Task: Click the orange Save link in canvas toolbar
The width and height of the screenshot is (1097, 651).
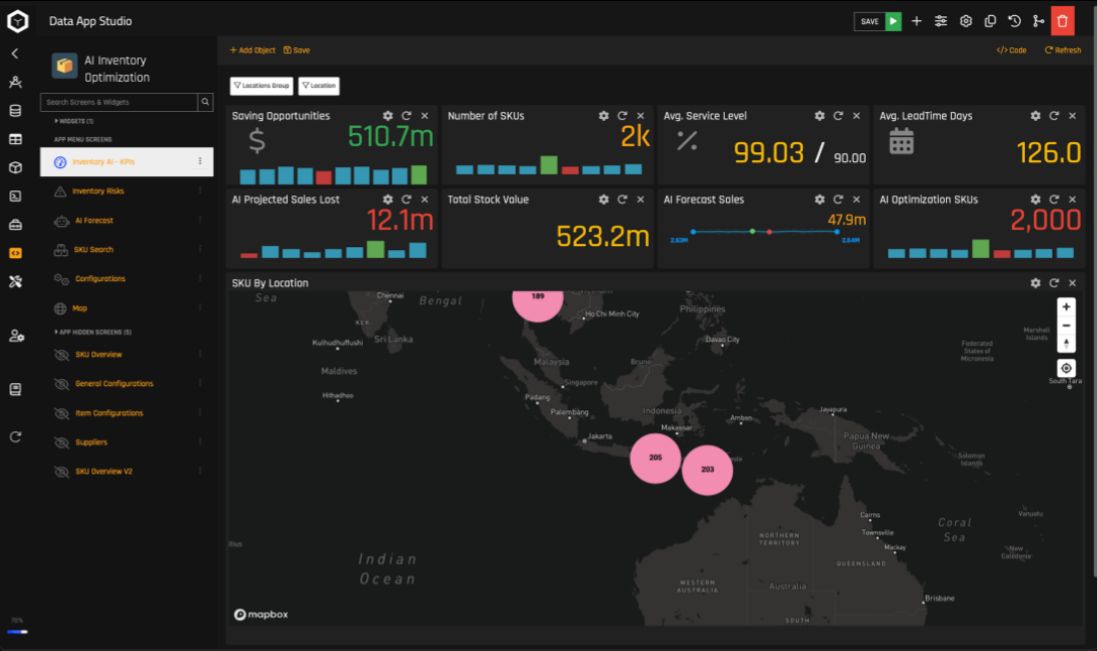Action: 297,50
